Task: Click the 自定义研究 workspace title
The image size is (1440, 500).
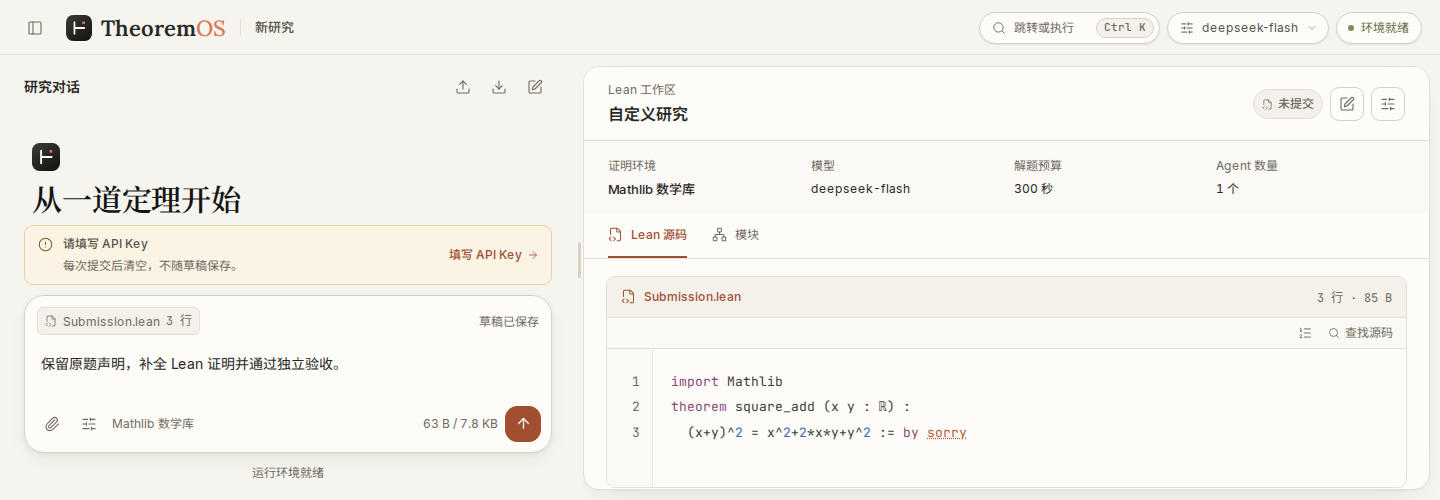Action: tap(648, 114)
